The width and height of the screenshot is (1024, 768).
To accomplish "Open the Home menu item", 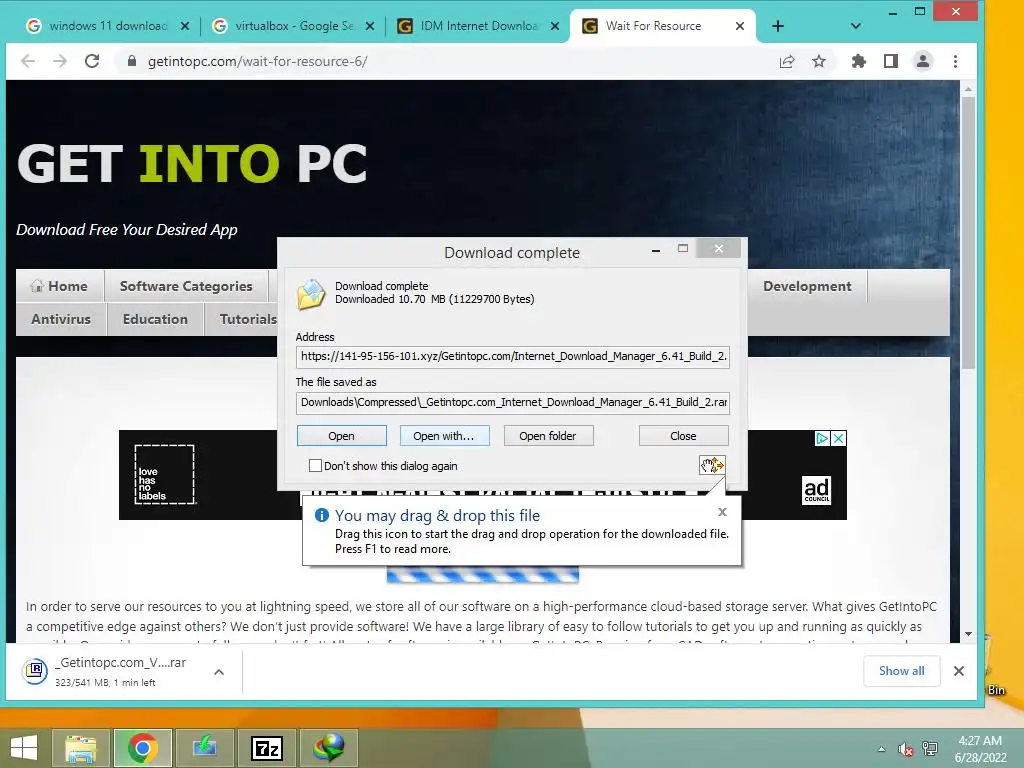I will [x=59, y=286].
